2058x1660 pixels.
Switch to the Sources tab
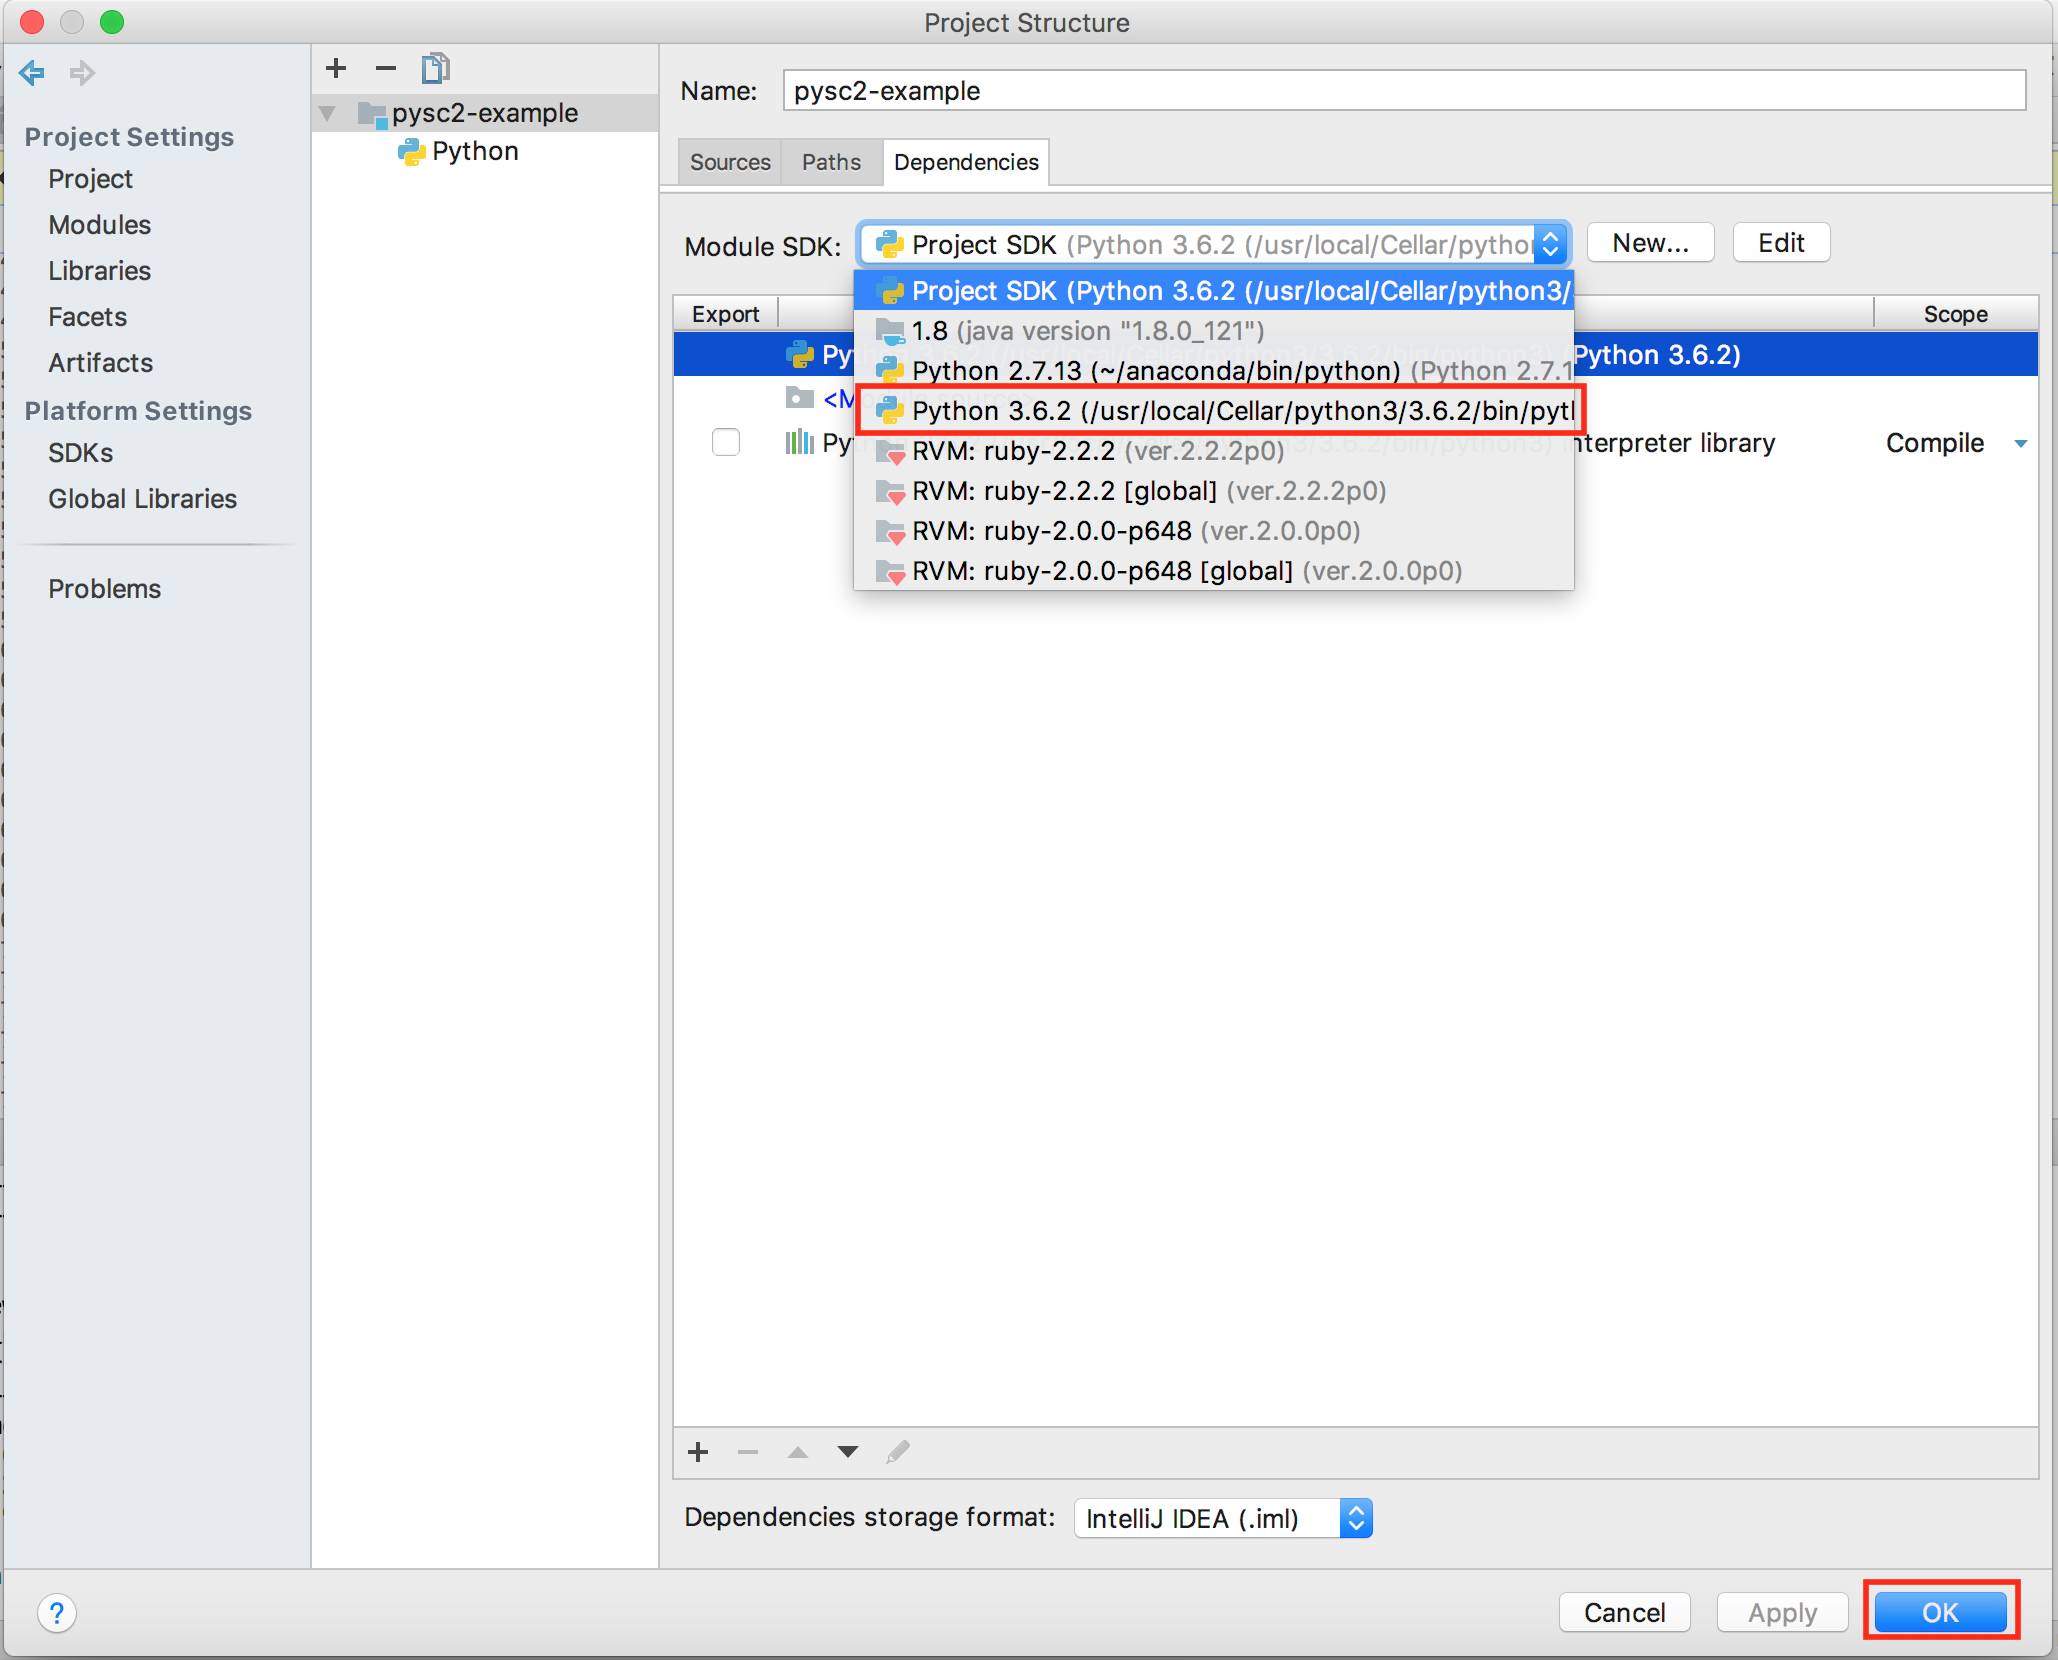(x=730, y=162)
